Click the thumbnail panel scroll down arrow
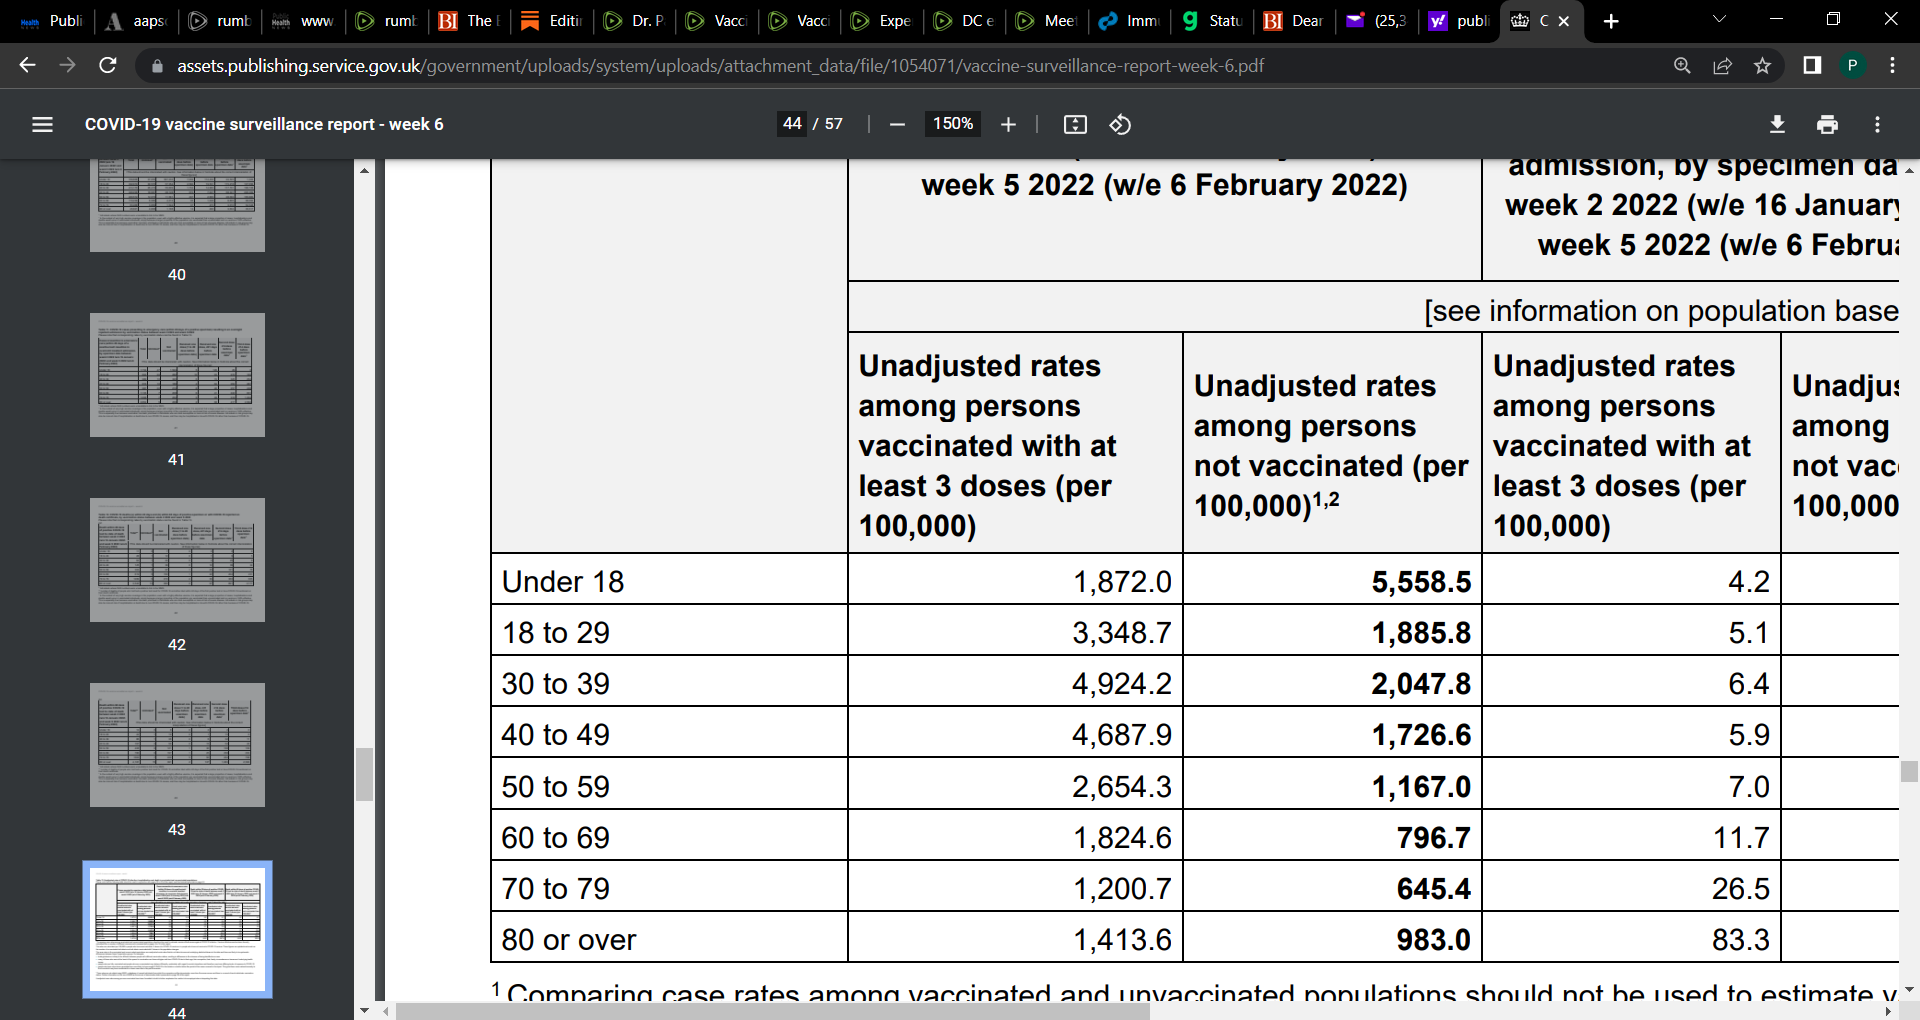This screenshot has height=1020, width=1920. pyautogui.click(x=364, y=1010)
